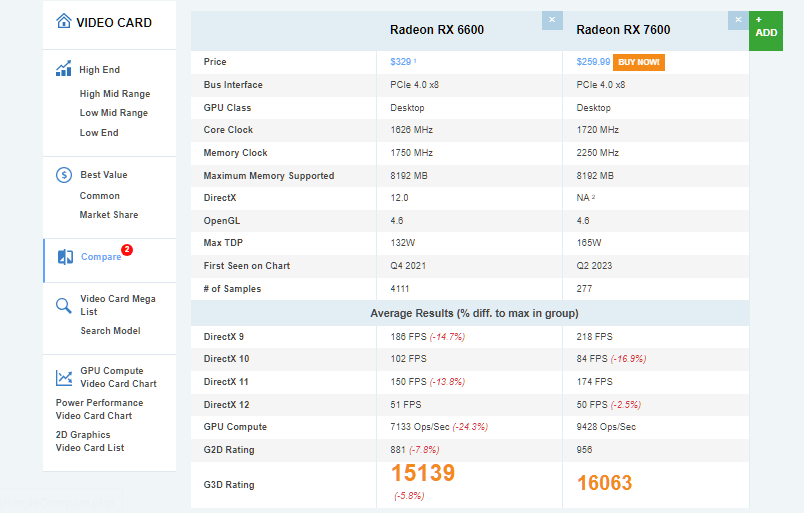Click the GPU Compute line chart icon

click(64, 378)
